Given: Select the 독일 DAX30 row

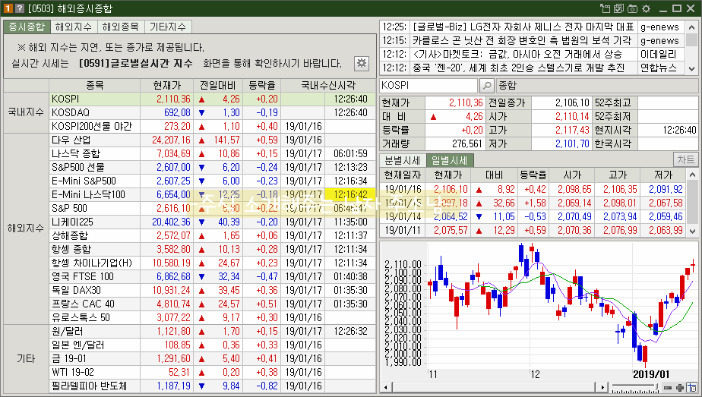Looking at the screenshot, I should 213,290.
